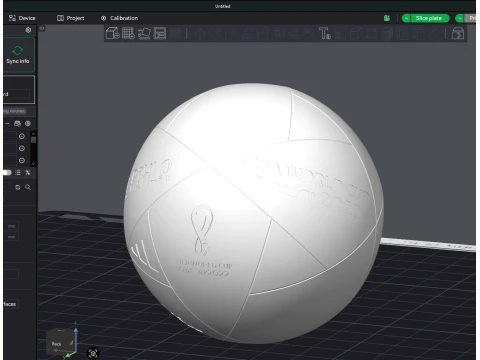Select the soccer ball model
The image size is (480, 360).
(253, 213)
